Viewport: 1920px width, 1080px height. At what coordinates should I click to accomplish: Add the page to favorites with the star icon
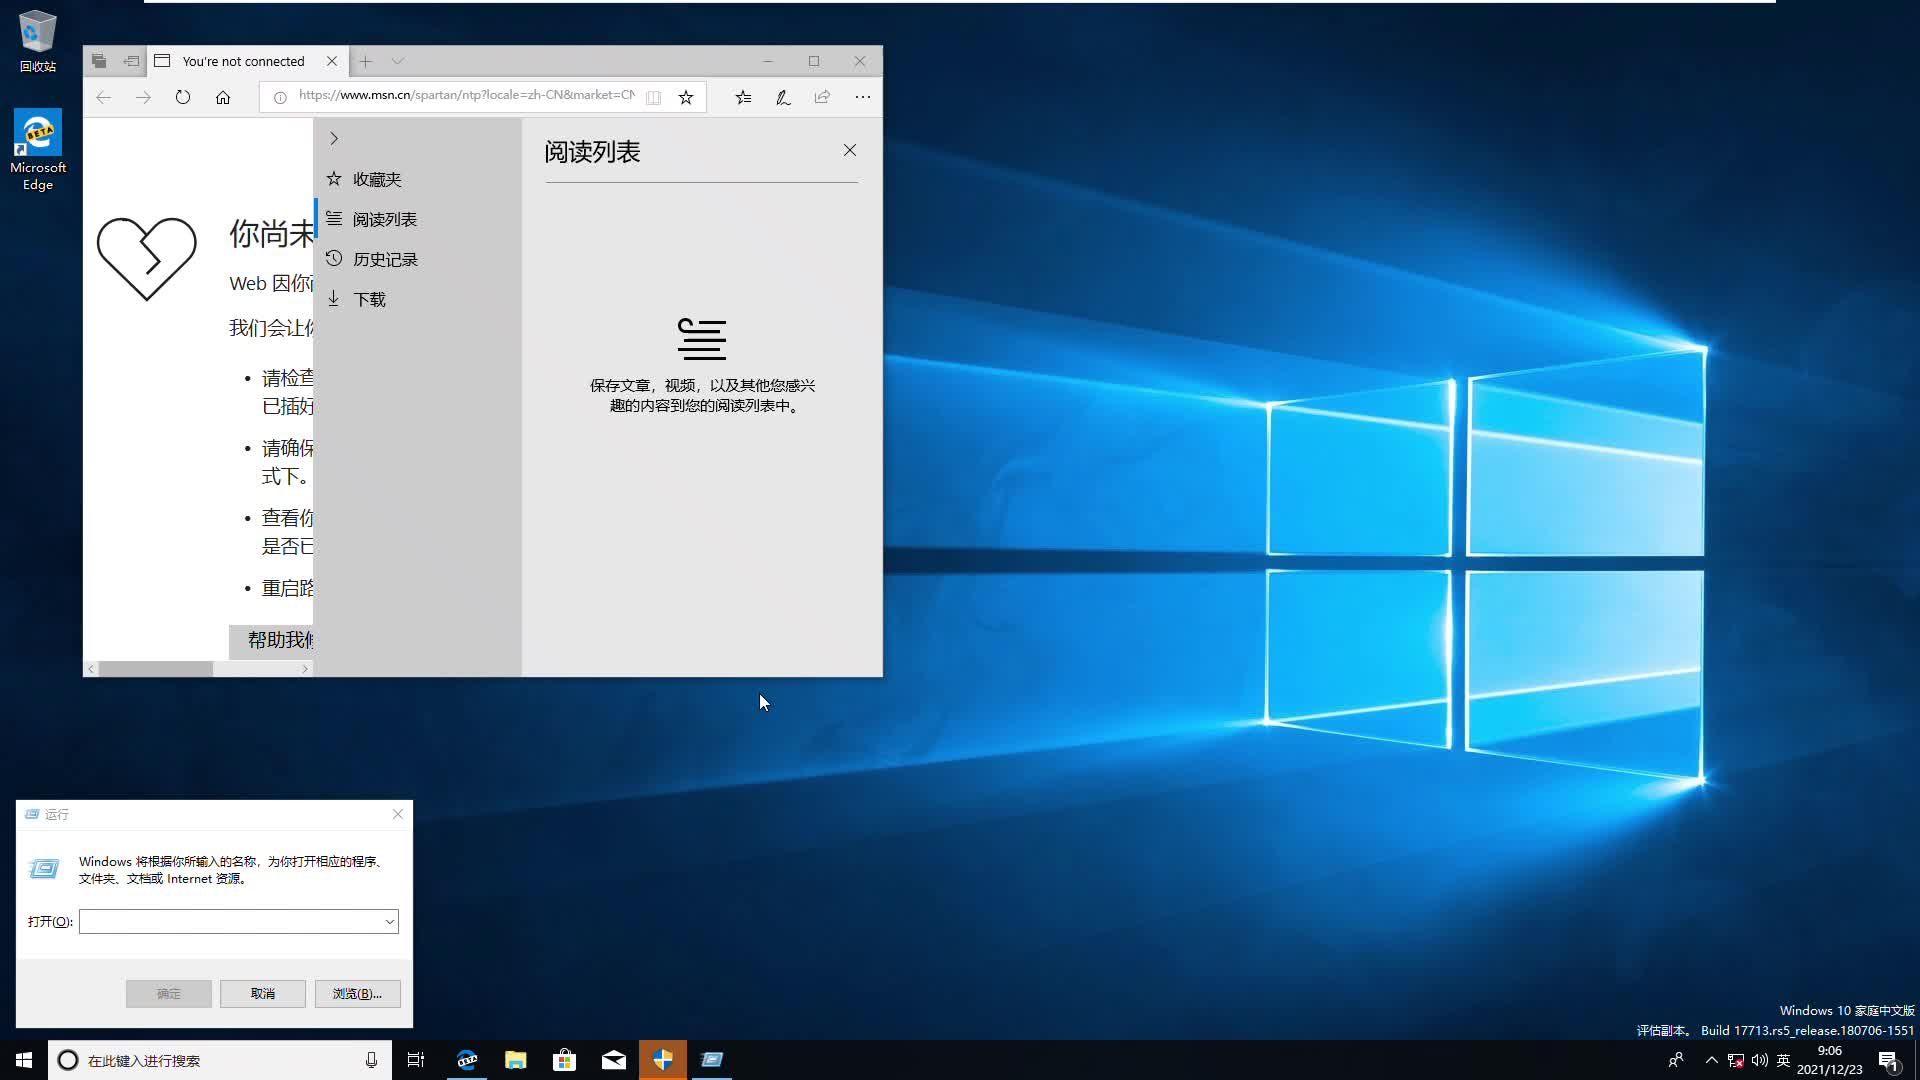click(x=686, y=97)
